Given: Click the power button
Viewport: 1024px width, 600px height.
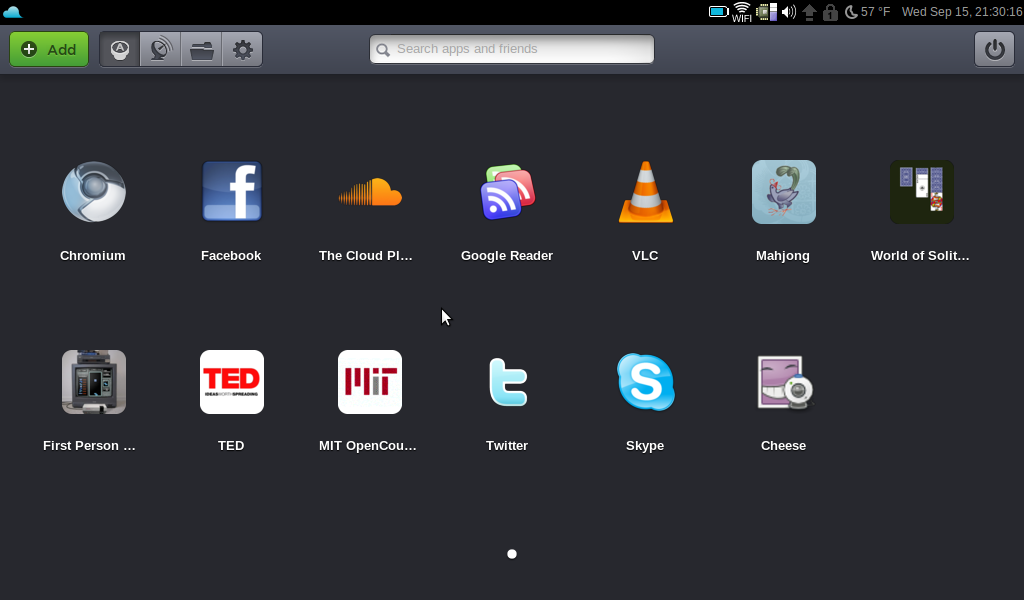Looking at the screenshot, I should pyautogui.click(x=994, y=49).
